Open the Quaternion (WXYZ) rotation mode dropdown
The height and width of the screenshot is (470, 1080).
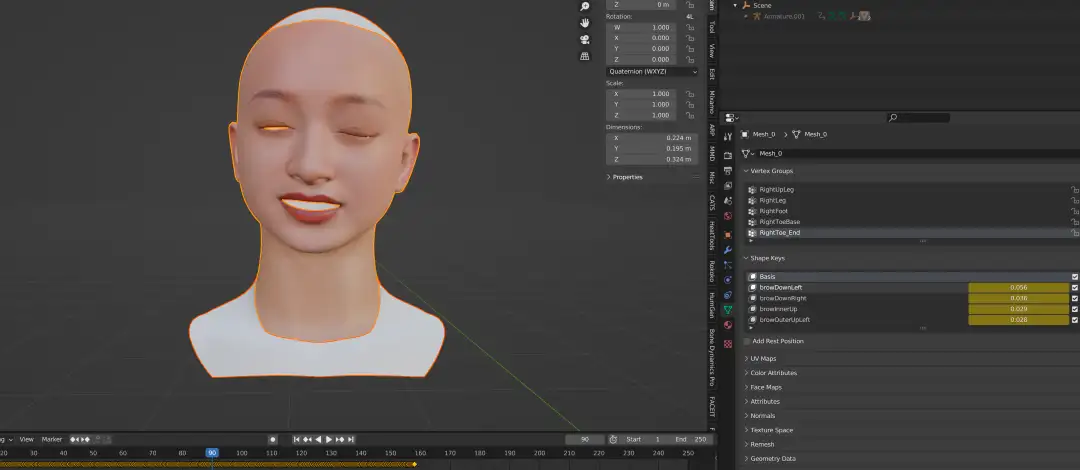[652, 72]
